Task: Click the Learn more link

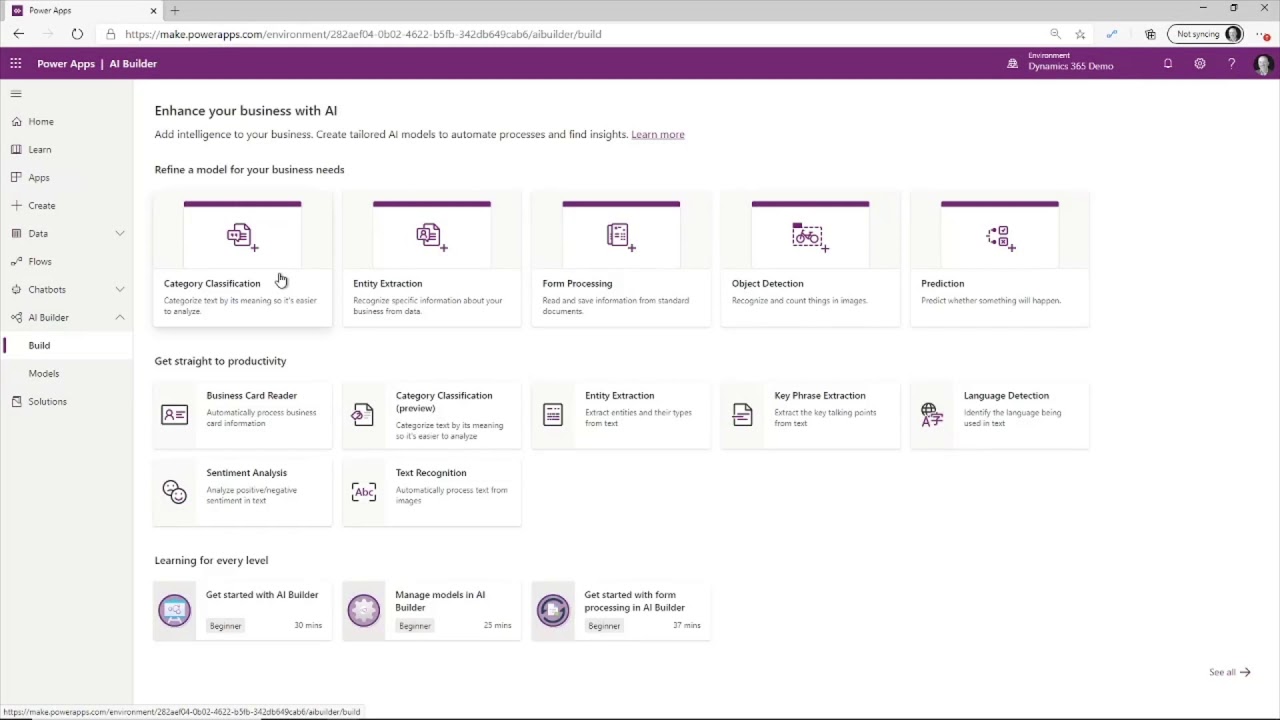Action: 657,135
